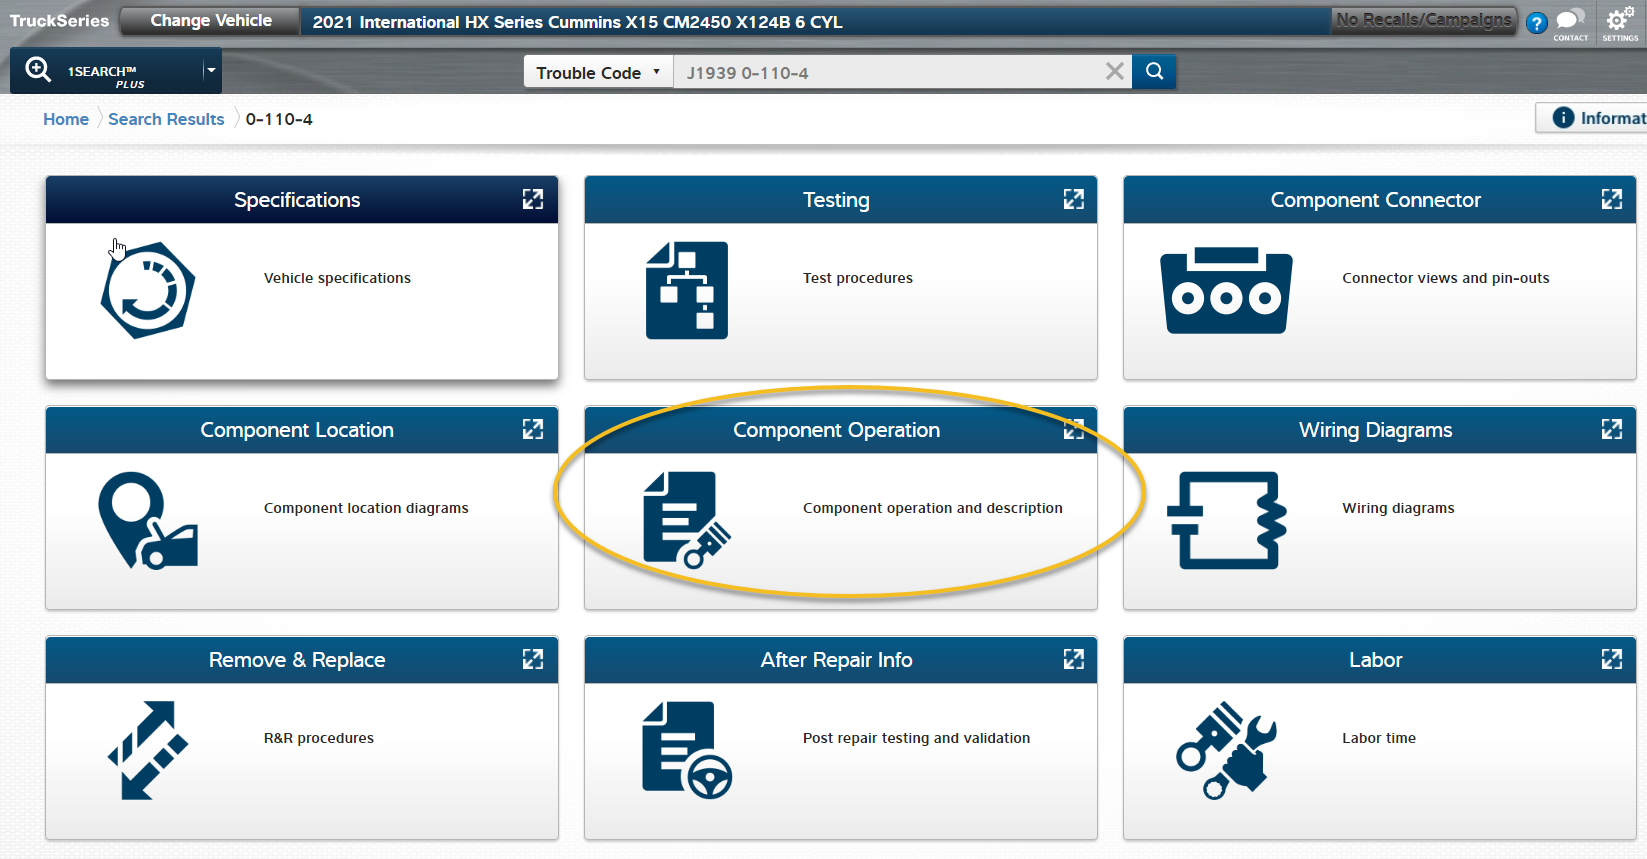
Task: Click the trouble code search input field
Action: pos(885,72)
